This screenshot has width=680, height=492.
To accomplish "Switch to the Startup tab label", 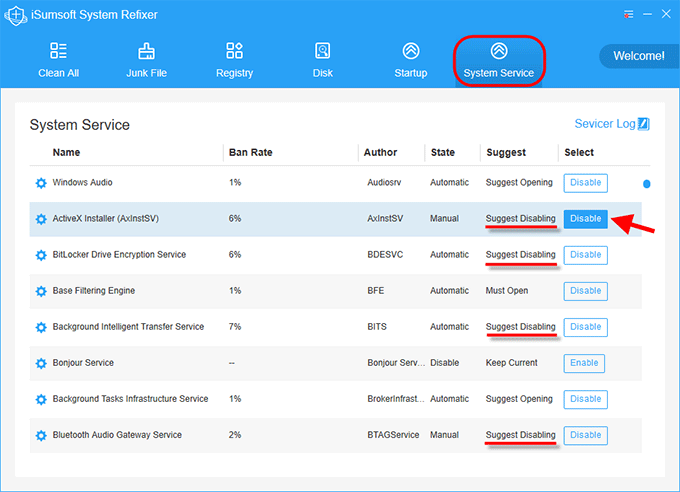I will coord(411,73).
